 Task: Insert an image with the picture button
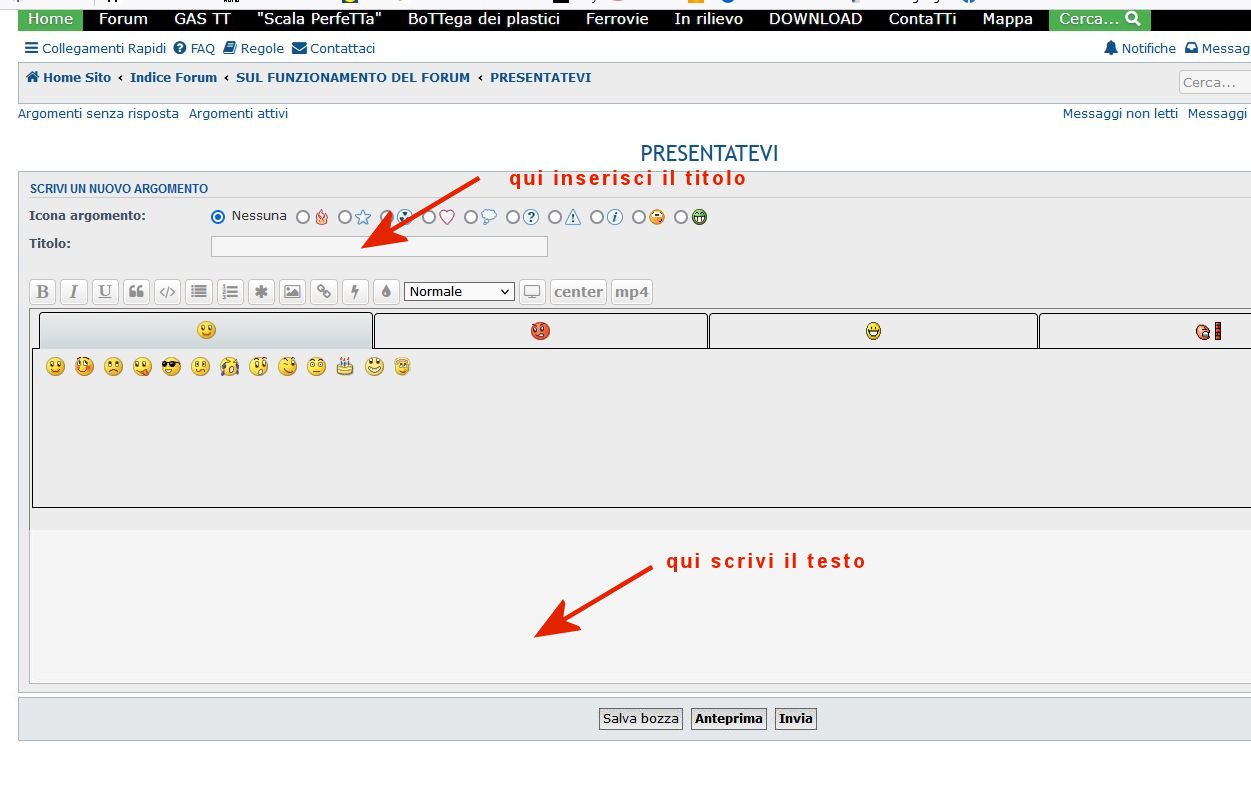(x=292, y=292)
